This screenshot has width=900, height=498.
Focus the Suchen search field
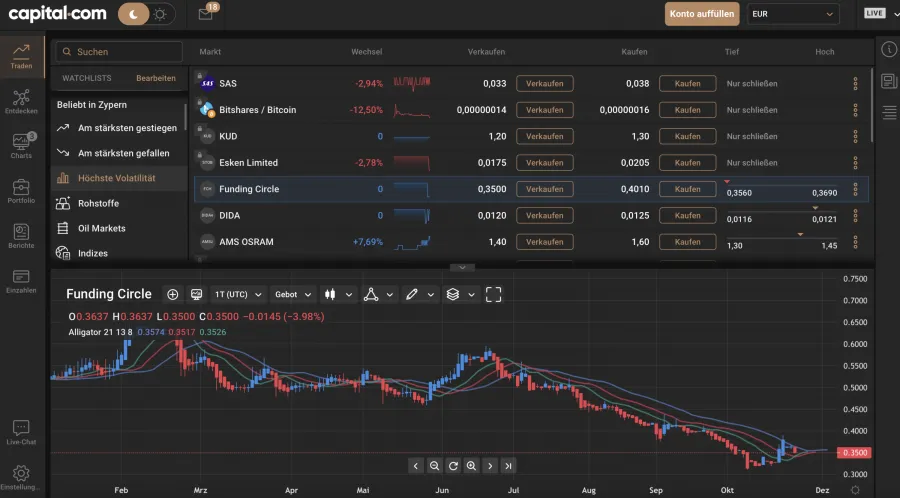[119, 52]
